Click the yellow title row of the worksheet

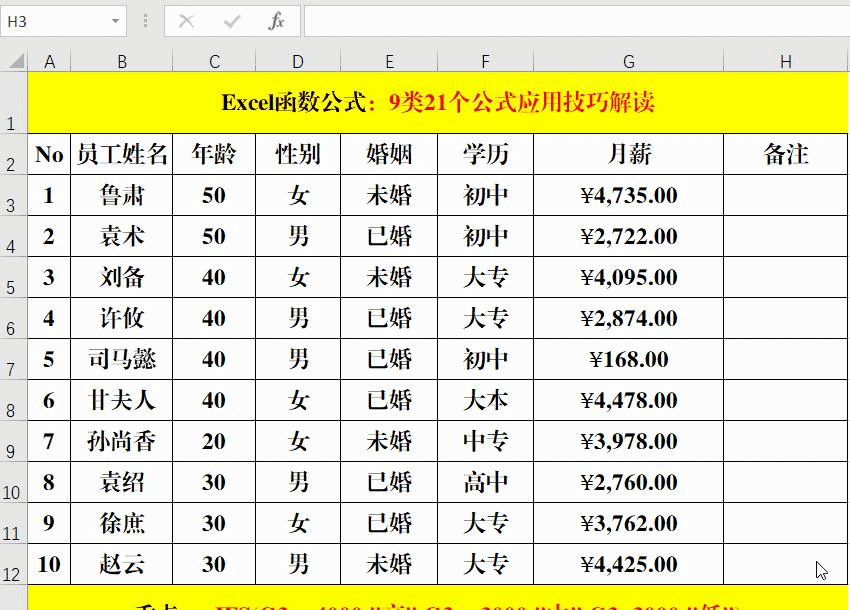coord(425,100)
